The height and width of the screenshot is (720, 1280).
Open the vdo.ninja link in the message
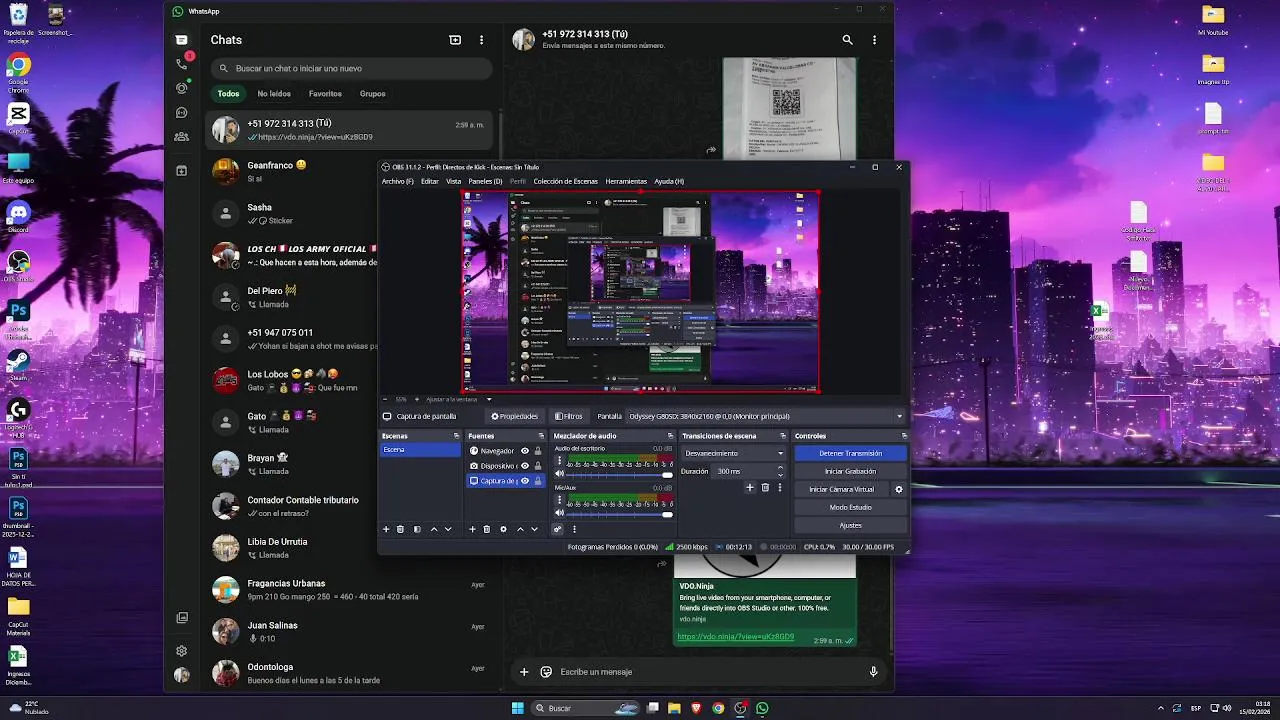pos(736,637)
